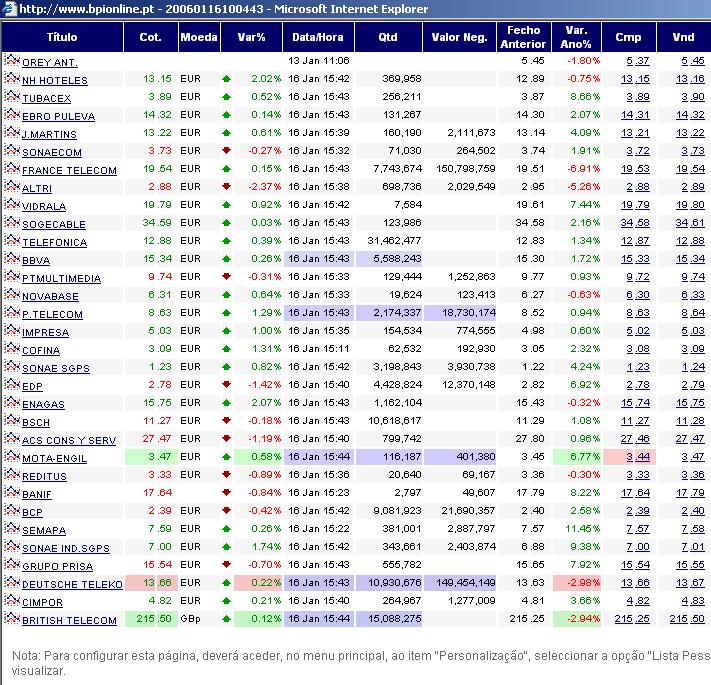Click the Cmp price 19.53 link

pyautogui.click(x=628, y=170)
